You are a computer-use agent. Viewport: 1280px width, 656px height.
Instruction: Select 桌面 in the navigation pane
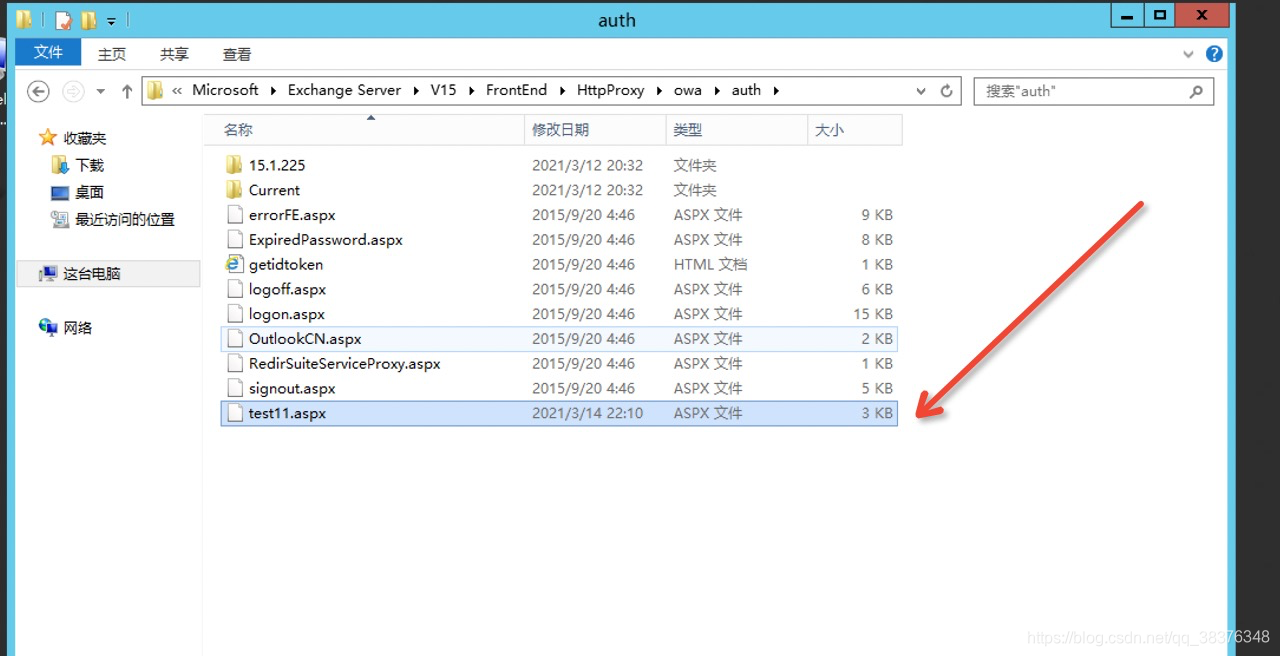tap(89, 192)
